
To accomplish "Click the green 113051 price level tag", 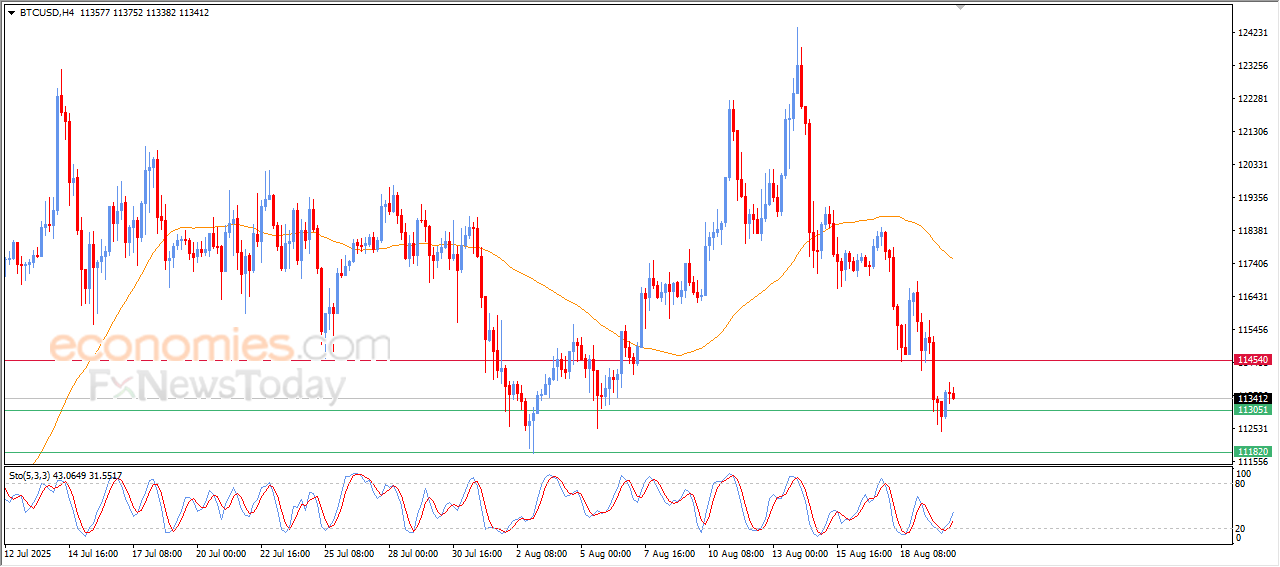I will tap(1253, 410).
